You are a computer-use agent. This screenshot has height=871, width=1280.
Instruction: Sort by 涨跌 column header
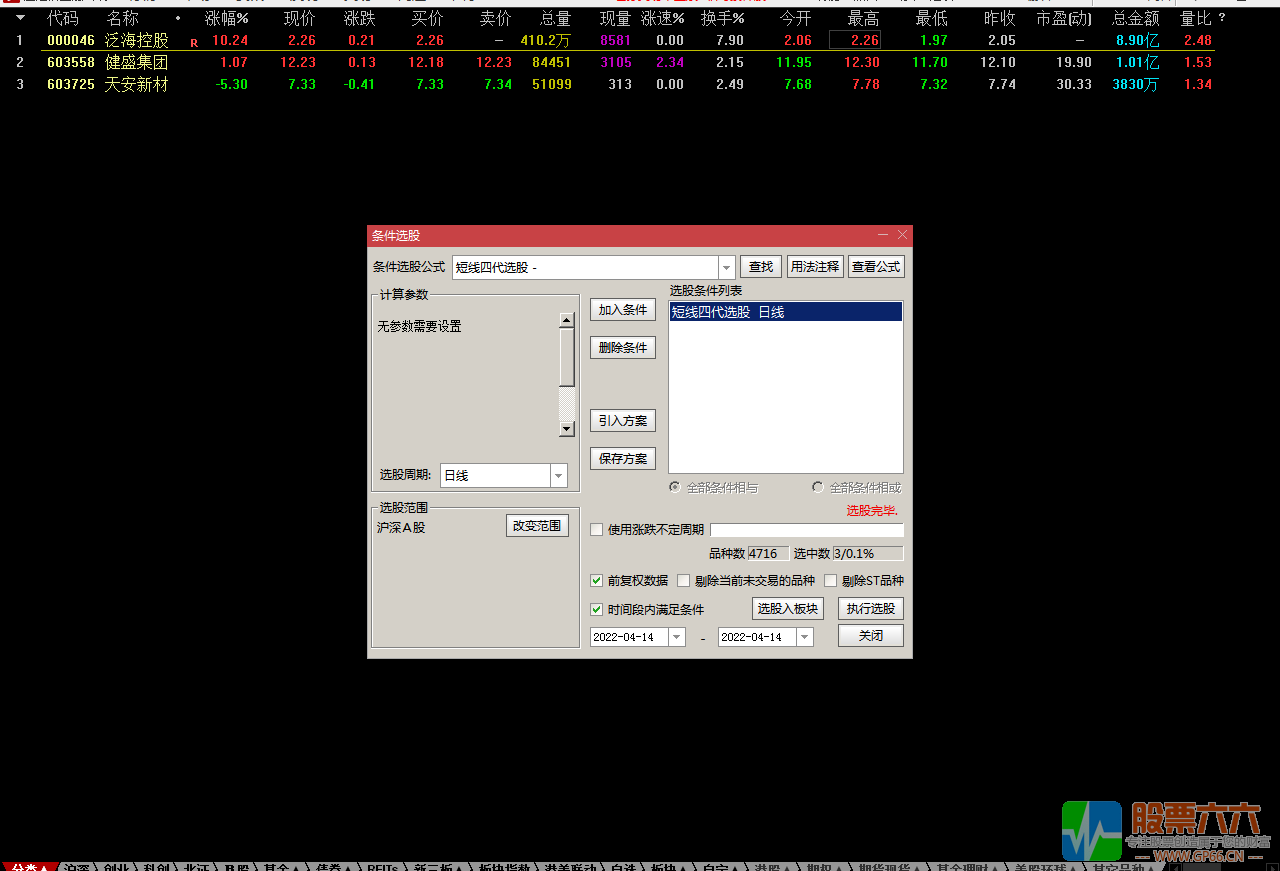click(360, 18)
